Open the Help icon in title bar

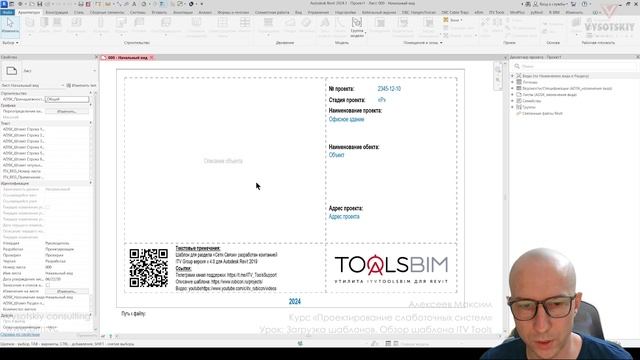pos(584,4)
